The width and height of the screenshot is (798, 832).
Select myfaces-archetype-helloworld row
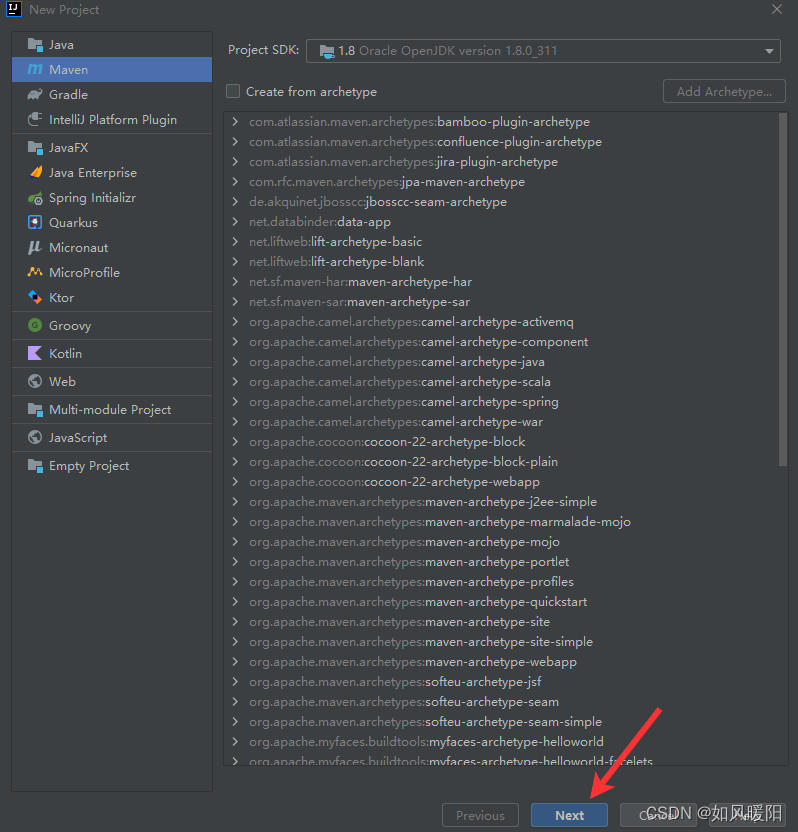pos(501,742)
